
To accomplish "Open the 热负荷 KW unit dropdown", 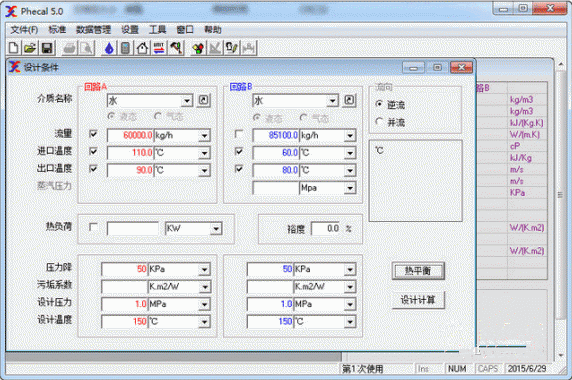I will tap(216, 229).
